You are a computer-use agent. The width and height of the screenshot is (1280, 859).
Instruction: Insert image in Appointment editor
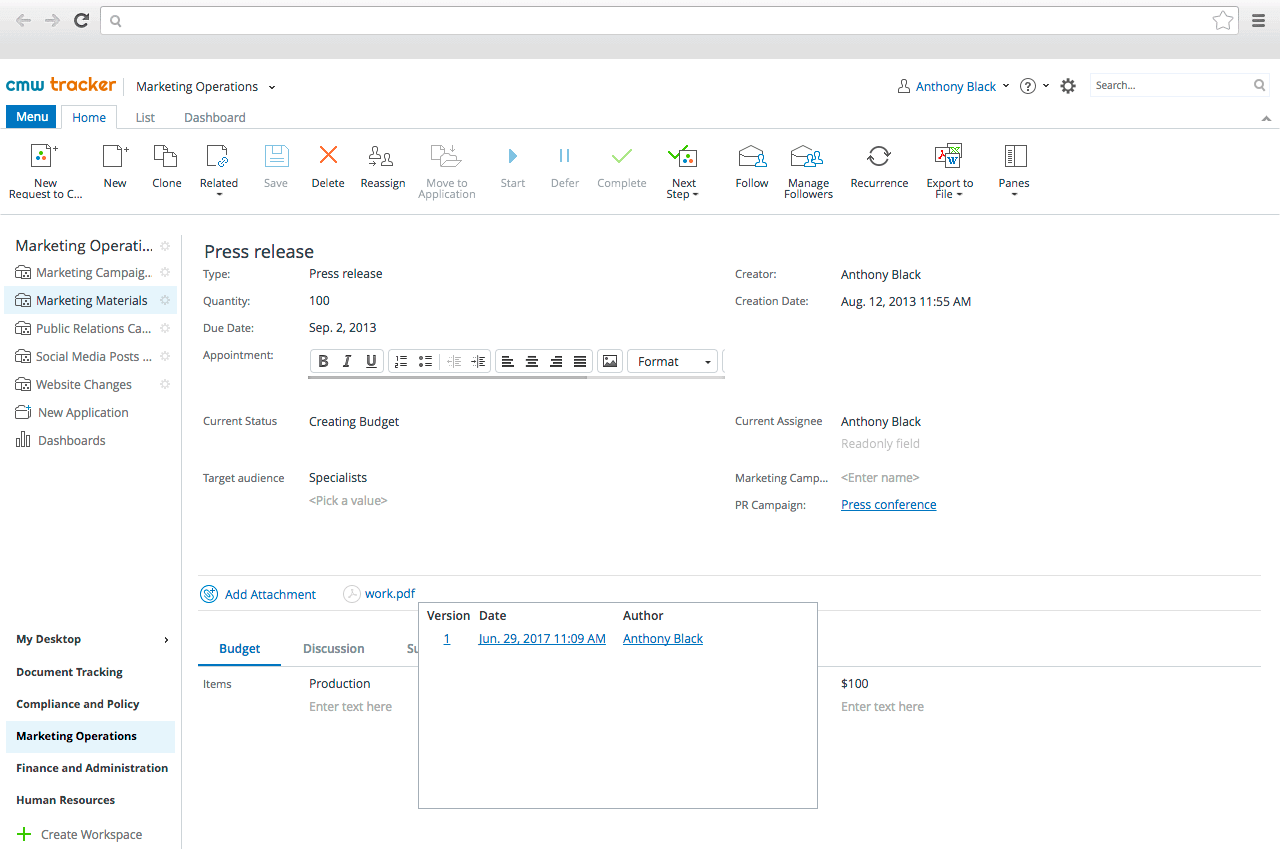click(610, 362)
